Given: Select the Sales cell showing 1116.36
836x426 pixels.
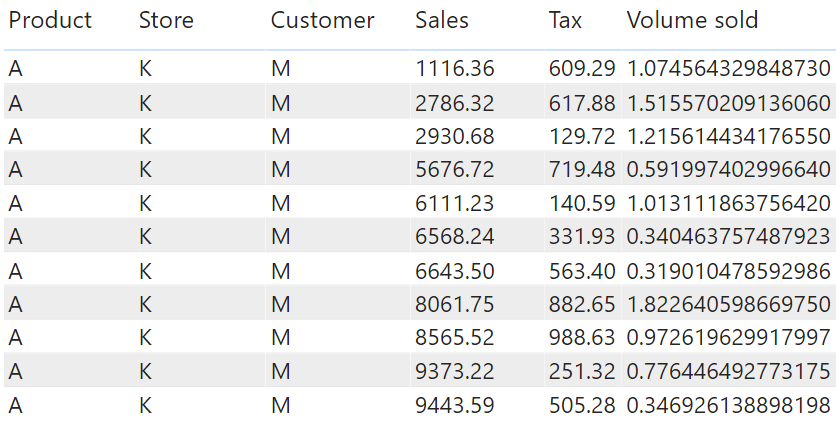Looking at the screenshot, I should (x=455, y=68).
